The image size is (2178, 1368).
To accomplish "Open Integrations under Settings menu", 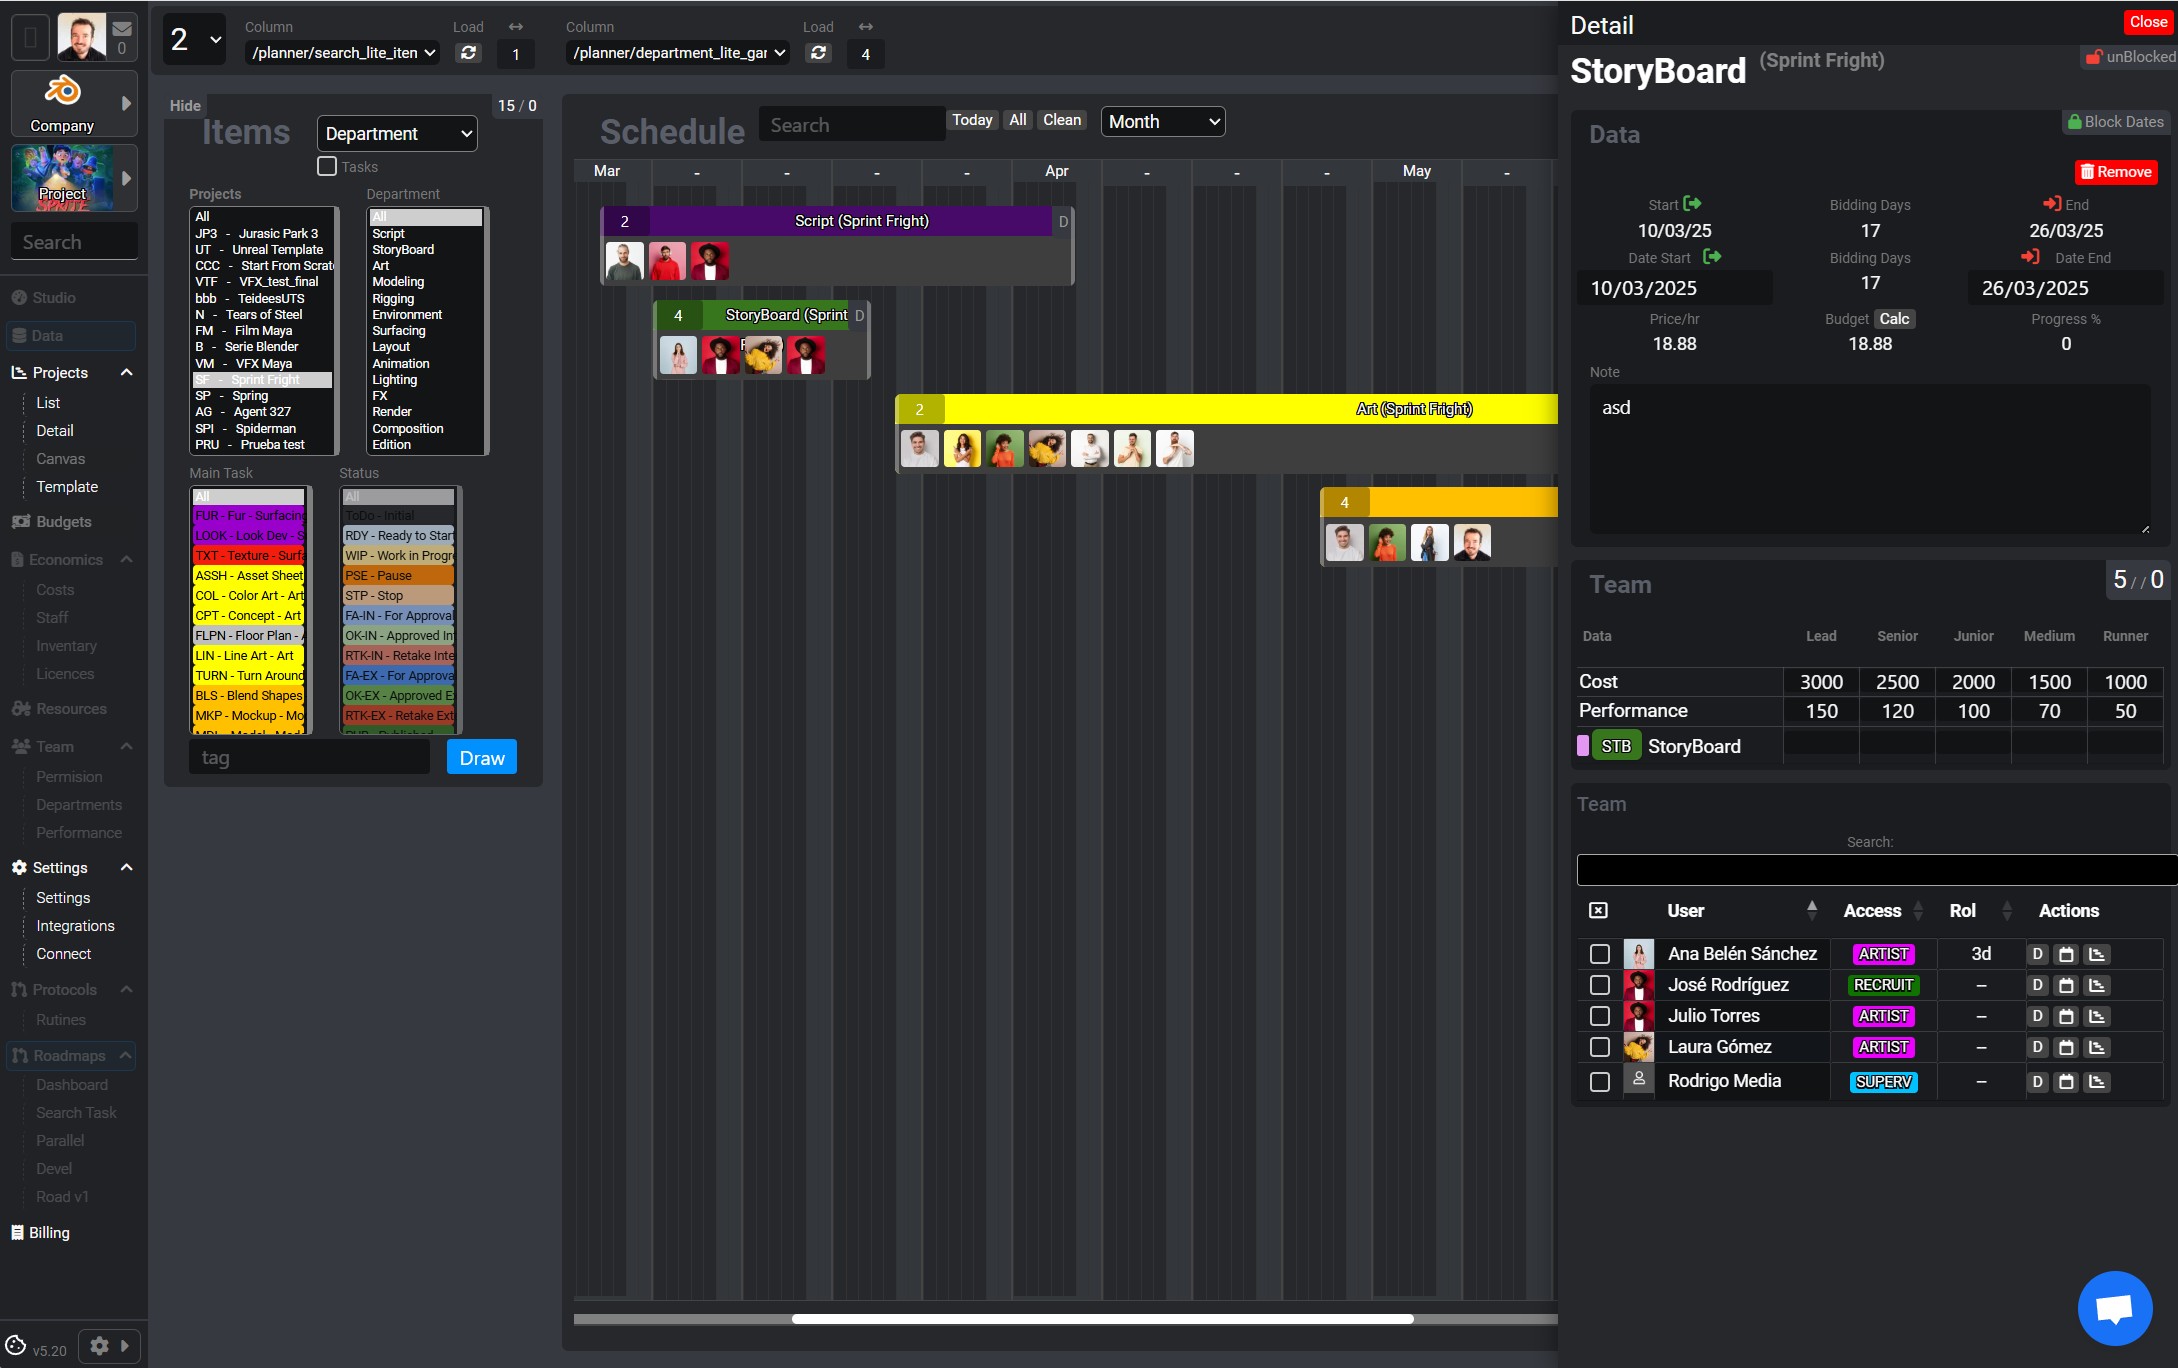I will pyautogui.click(x=75, y=926).
